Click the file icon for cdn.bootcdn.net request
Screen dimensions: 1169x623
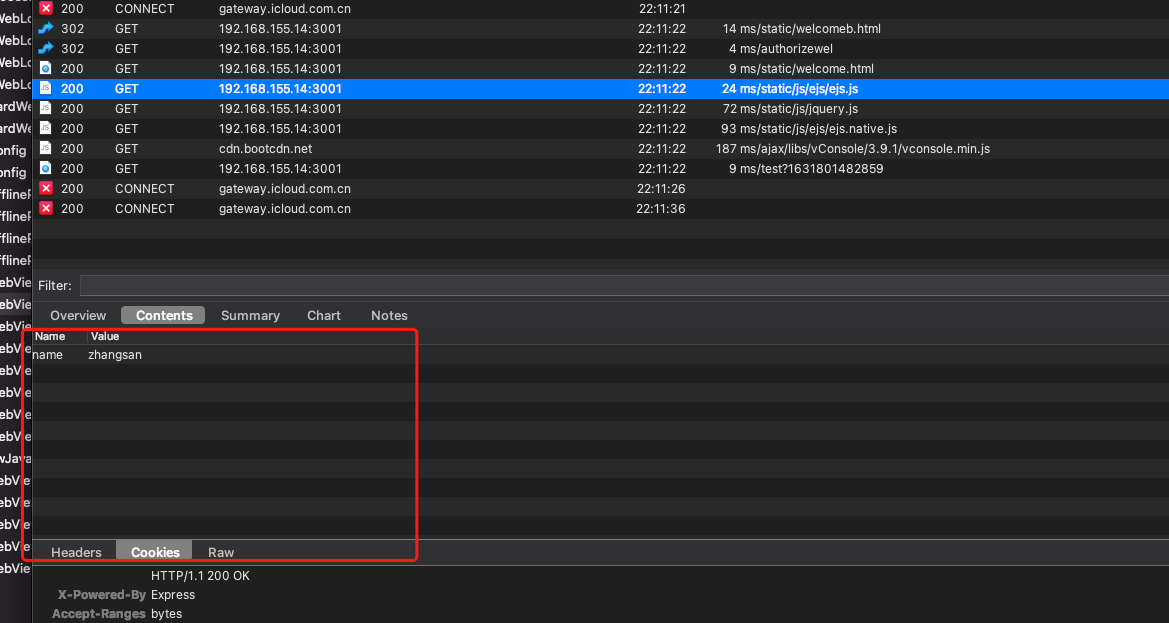(45, 148)
